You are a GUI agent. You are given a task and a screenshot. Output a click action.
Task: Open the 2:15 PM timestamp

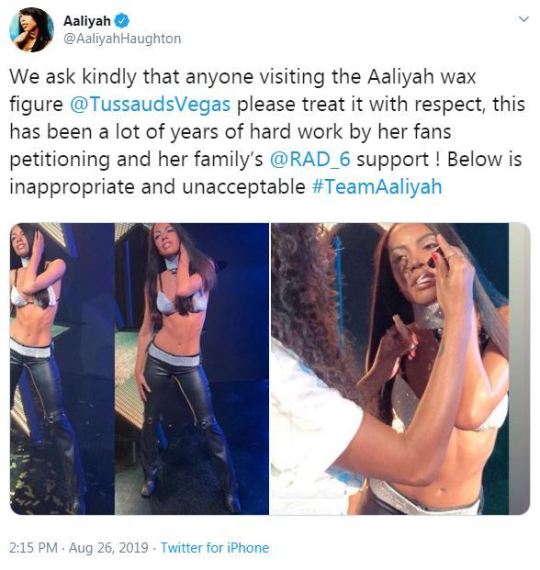(x=33, y=547)
